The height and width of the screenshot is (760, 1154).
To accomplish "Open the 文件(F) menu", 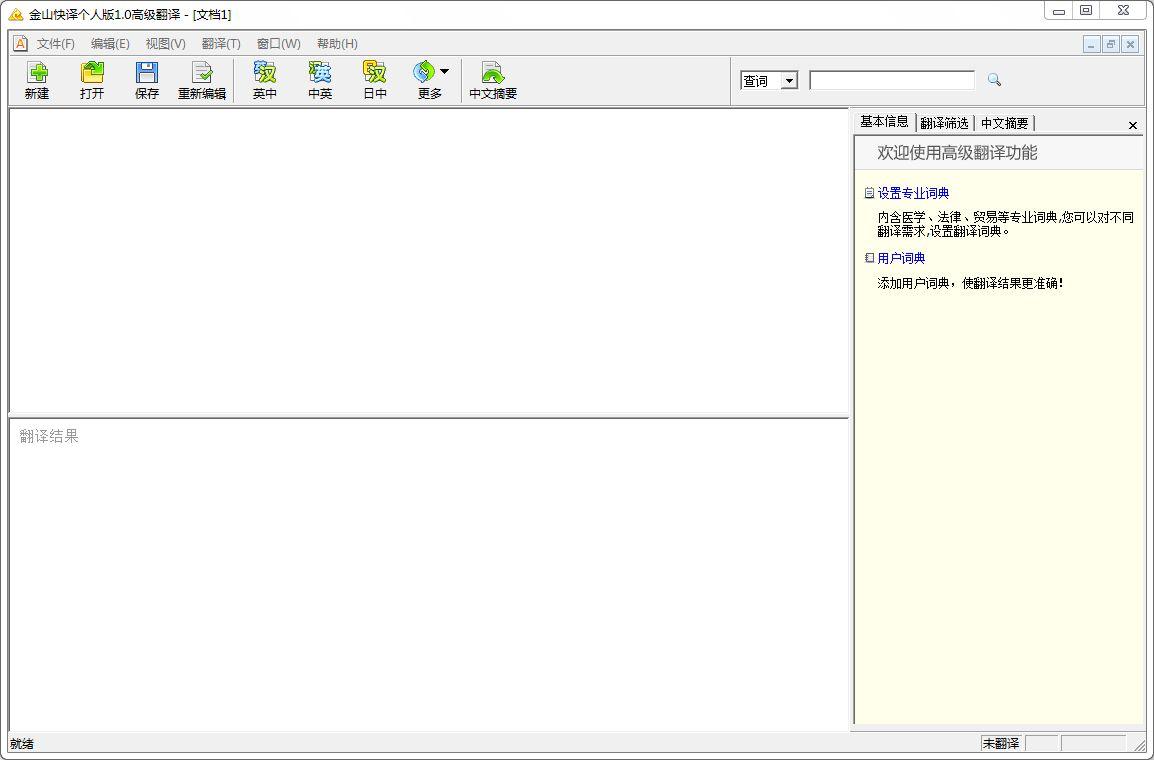I will [x=55, y=44].
